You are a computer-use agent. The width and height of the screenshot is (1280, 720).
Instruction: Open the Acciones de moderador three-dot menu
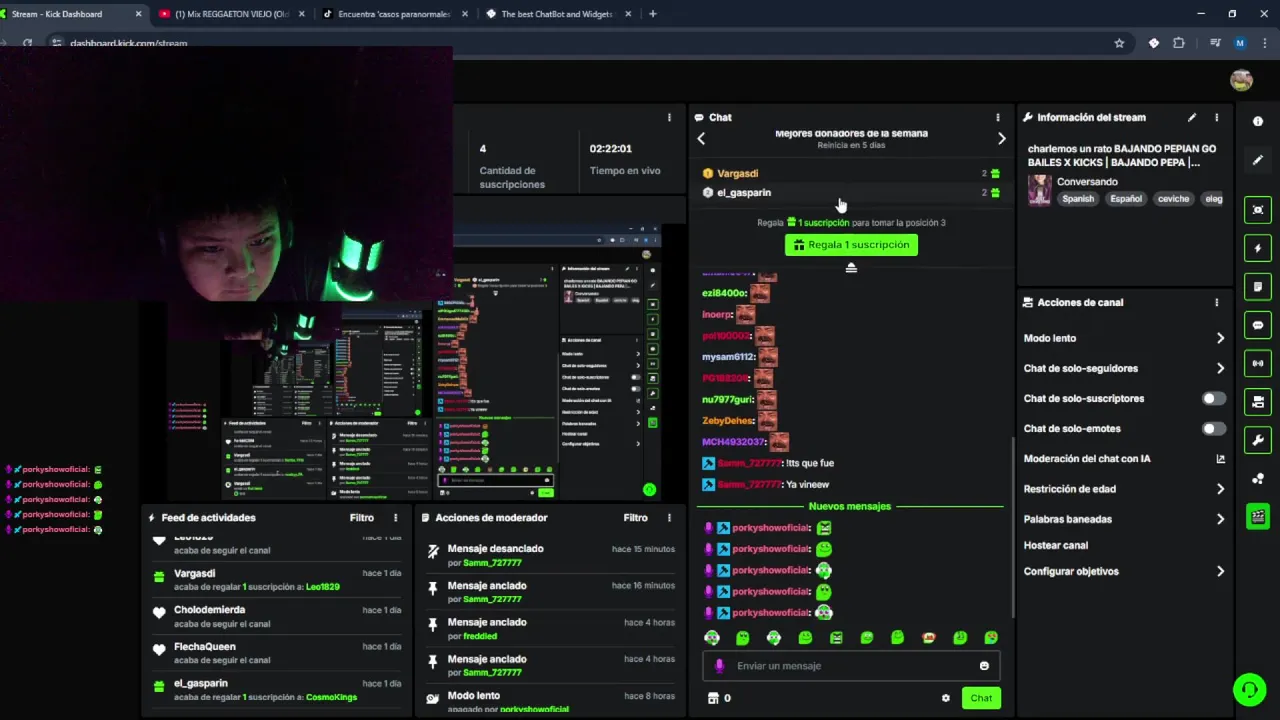click(669, 518)
